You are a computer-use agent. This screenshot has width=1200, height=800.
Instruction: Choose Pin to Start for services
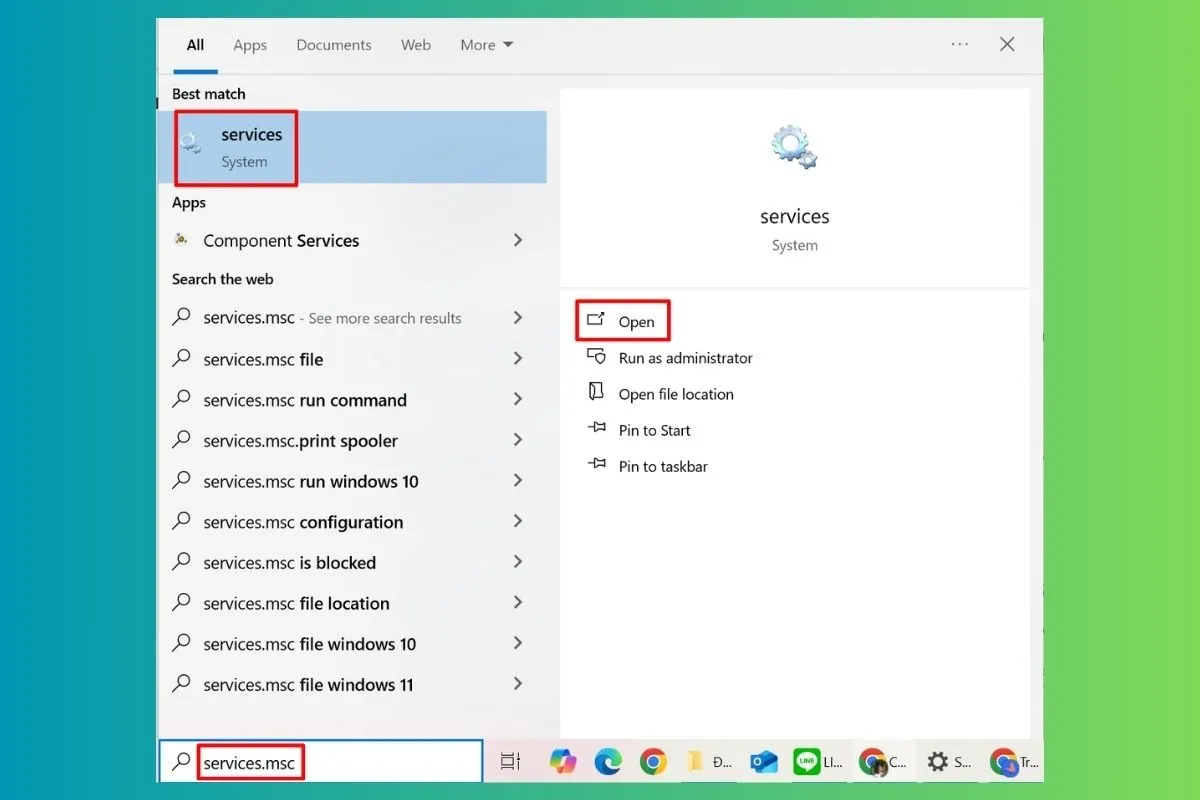pos(654,430)
